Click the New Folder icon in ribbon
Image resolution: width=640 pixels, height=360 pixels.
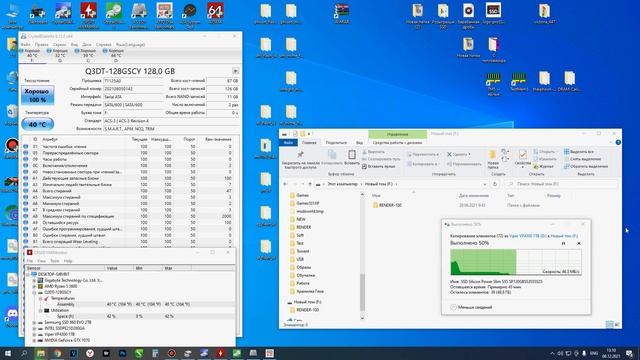click(493, 155)
